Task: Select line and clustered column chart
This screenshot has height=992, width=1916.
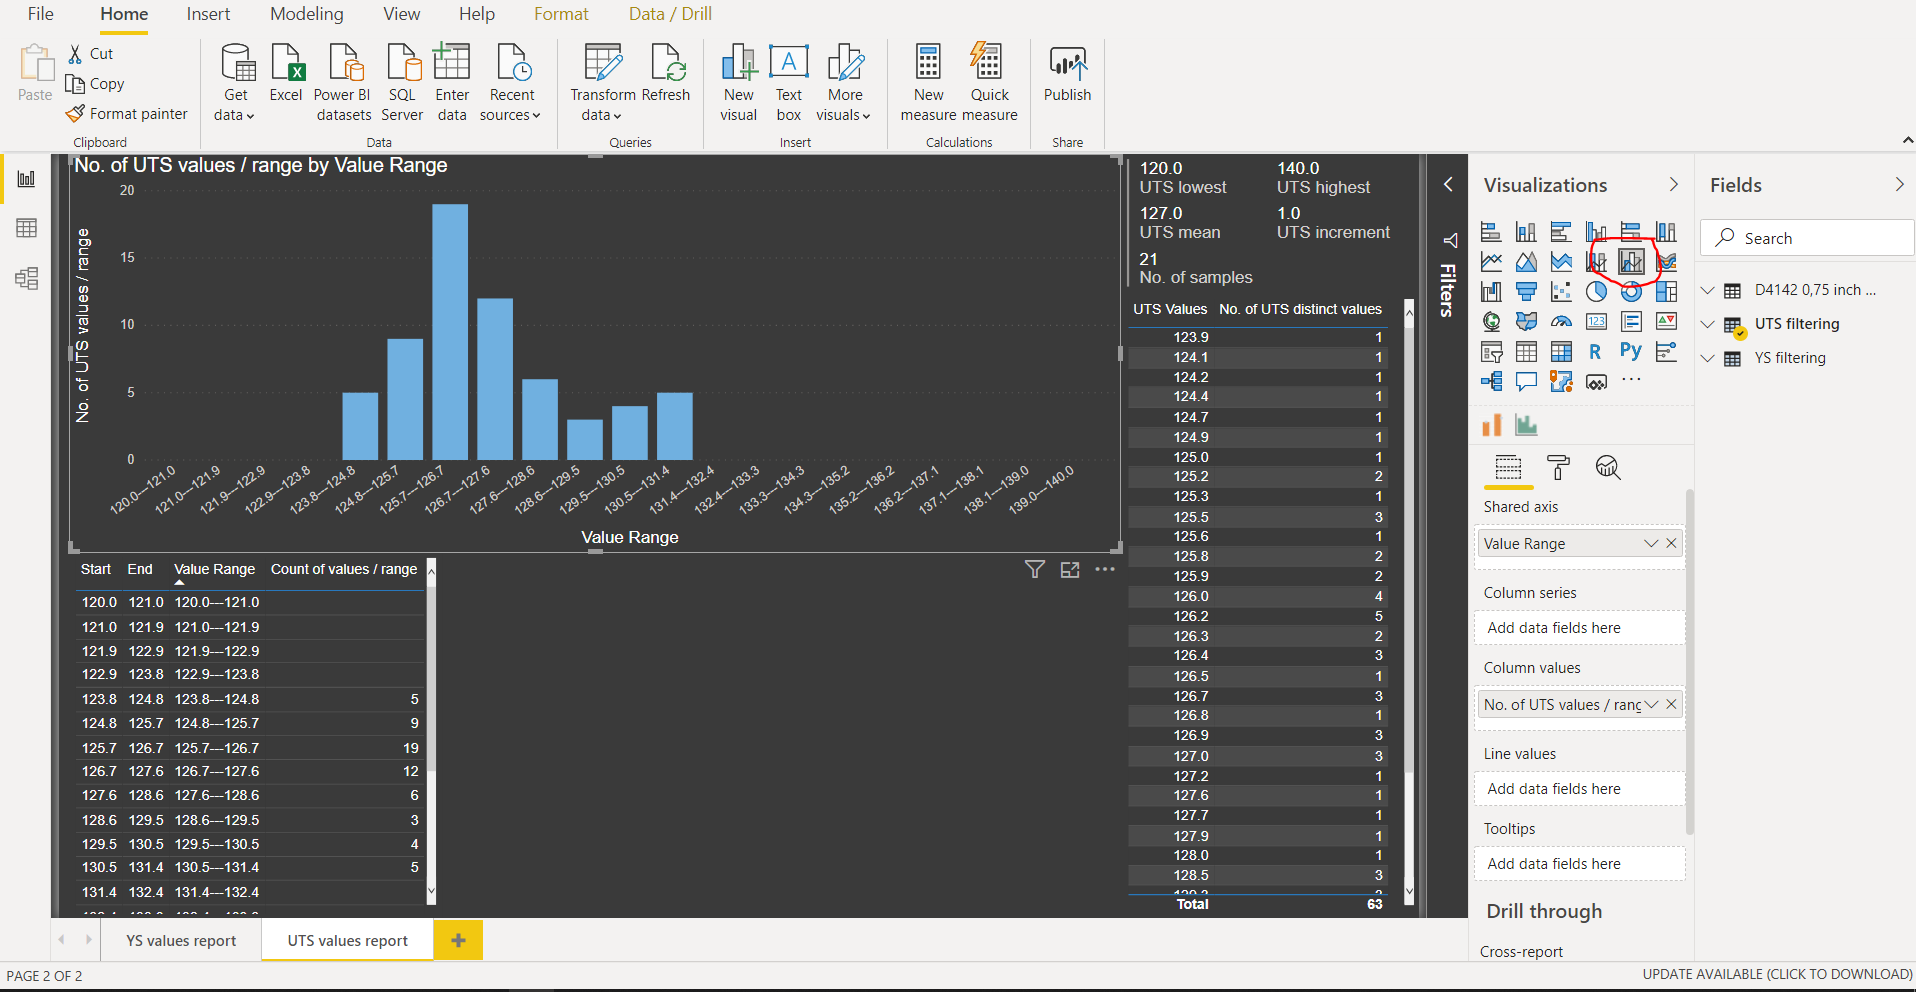Action: 1631,262
